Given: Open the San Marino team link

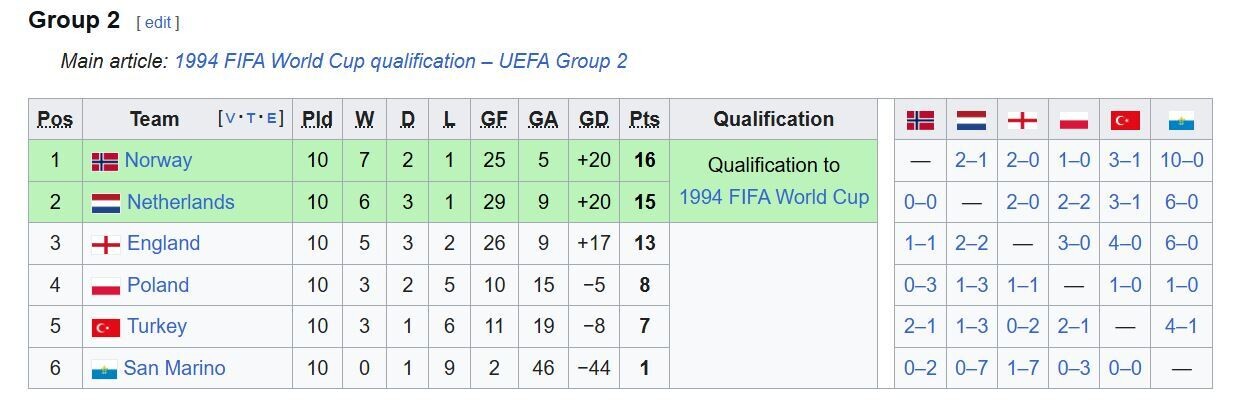Looking at the screenshot, I should pos(174,369).
